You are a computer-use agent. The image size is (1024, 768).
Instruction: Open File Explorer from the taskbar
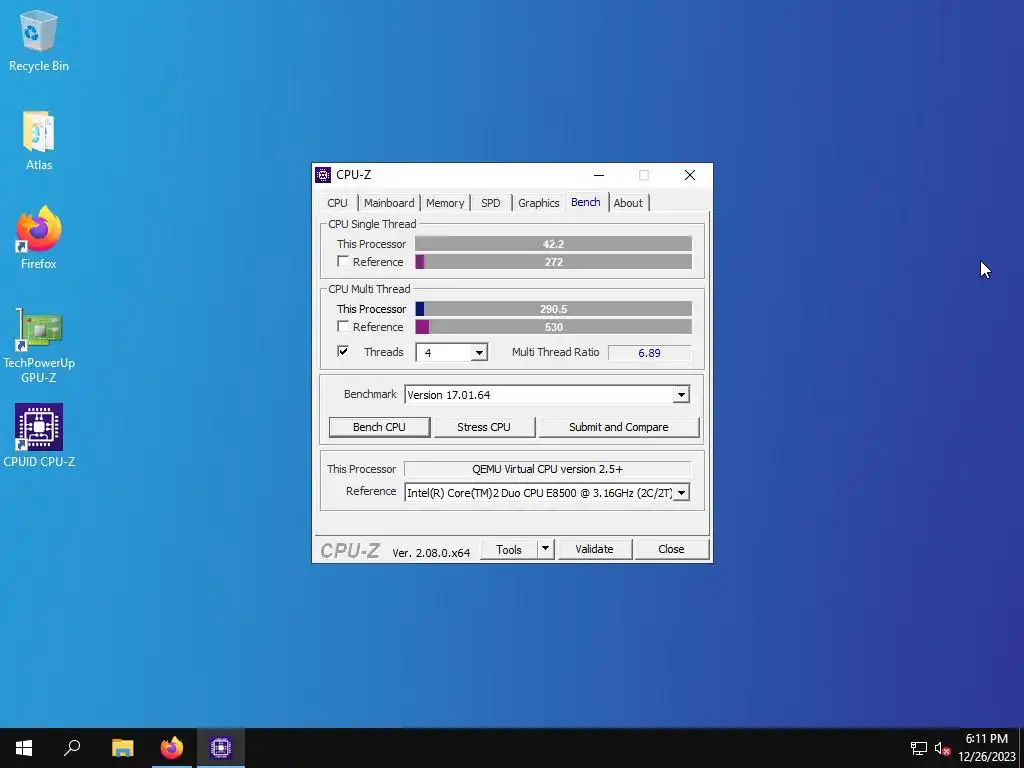122,748
